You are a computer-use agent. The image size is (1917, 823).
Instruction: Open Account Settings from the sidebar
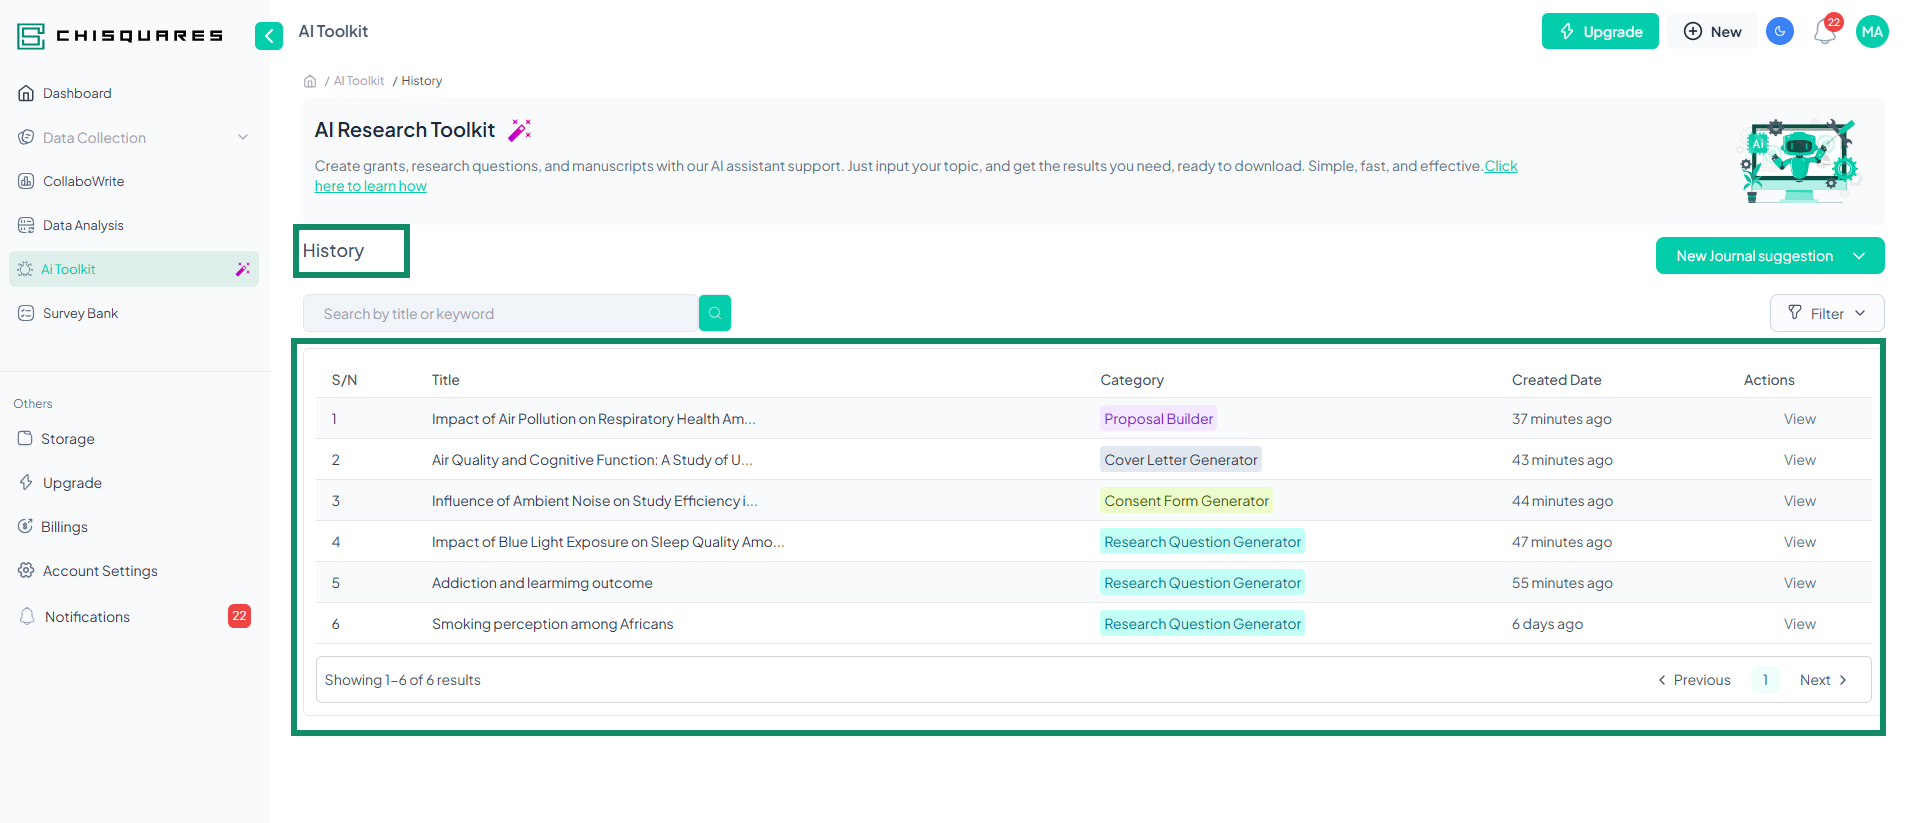pos(100,571)
